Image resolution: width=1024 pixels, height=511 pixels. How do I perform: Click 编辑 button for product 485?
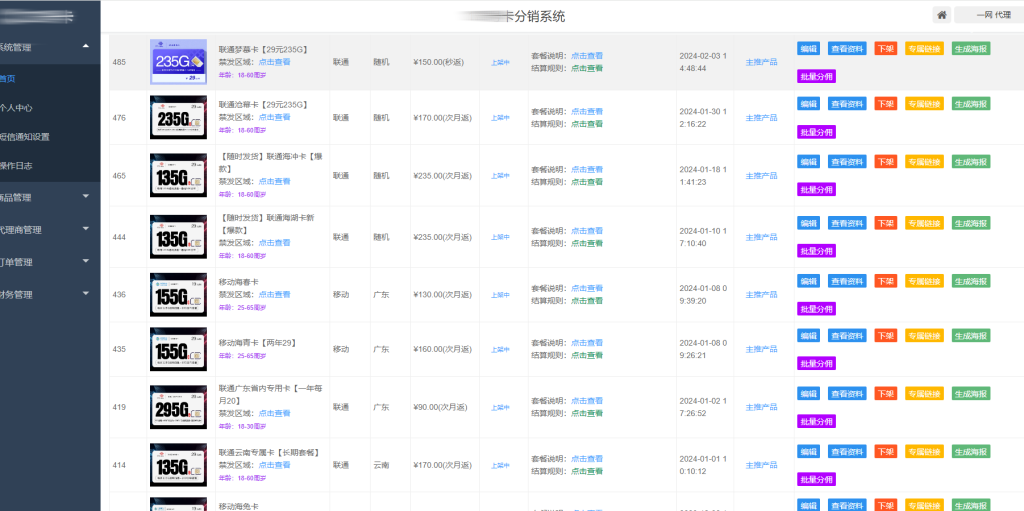point(808,48)
